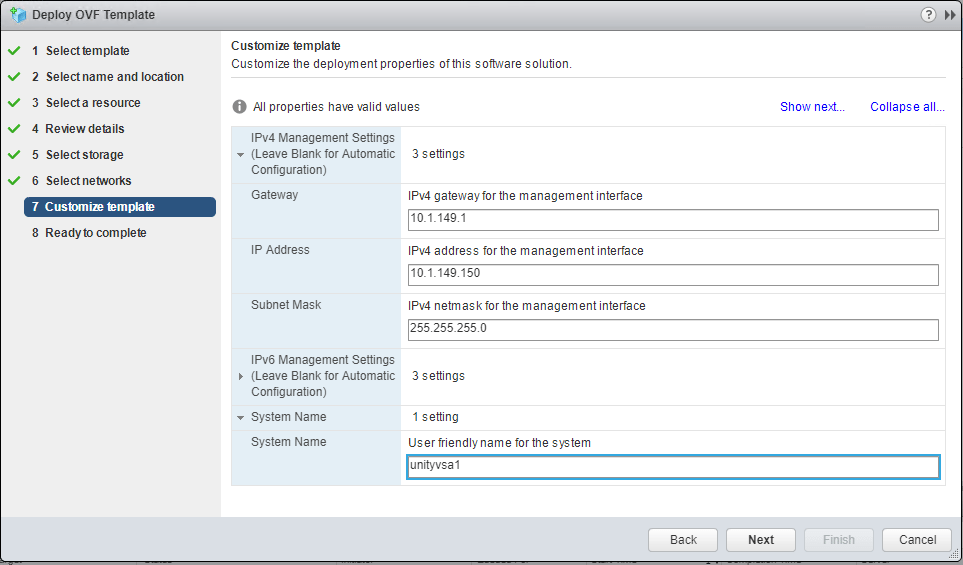Collapse the IPv4 Management Settings section
963x565 pixels.
pyautogui.click(x=240, y=155)
